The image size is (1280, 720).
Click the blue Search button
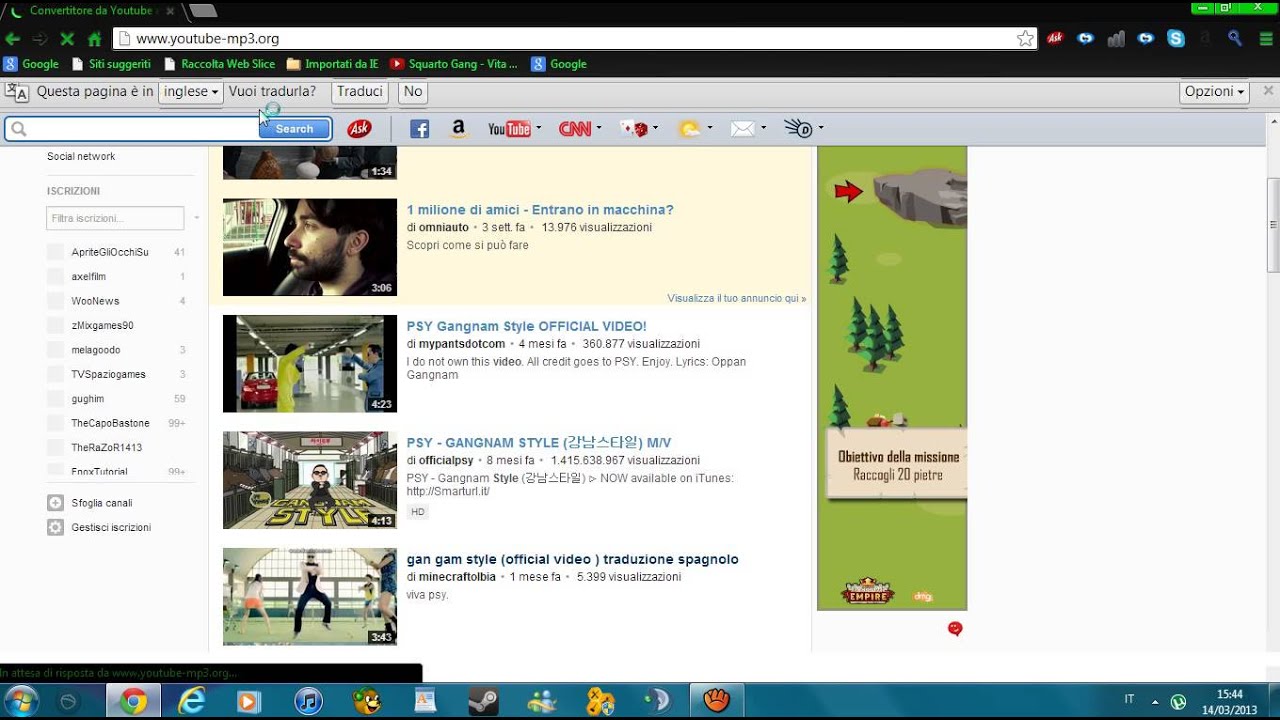click(x=294, y=129)
